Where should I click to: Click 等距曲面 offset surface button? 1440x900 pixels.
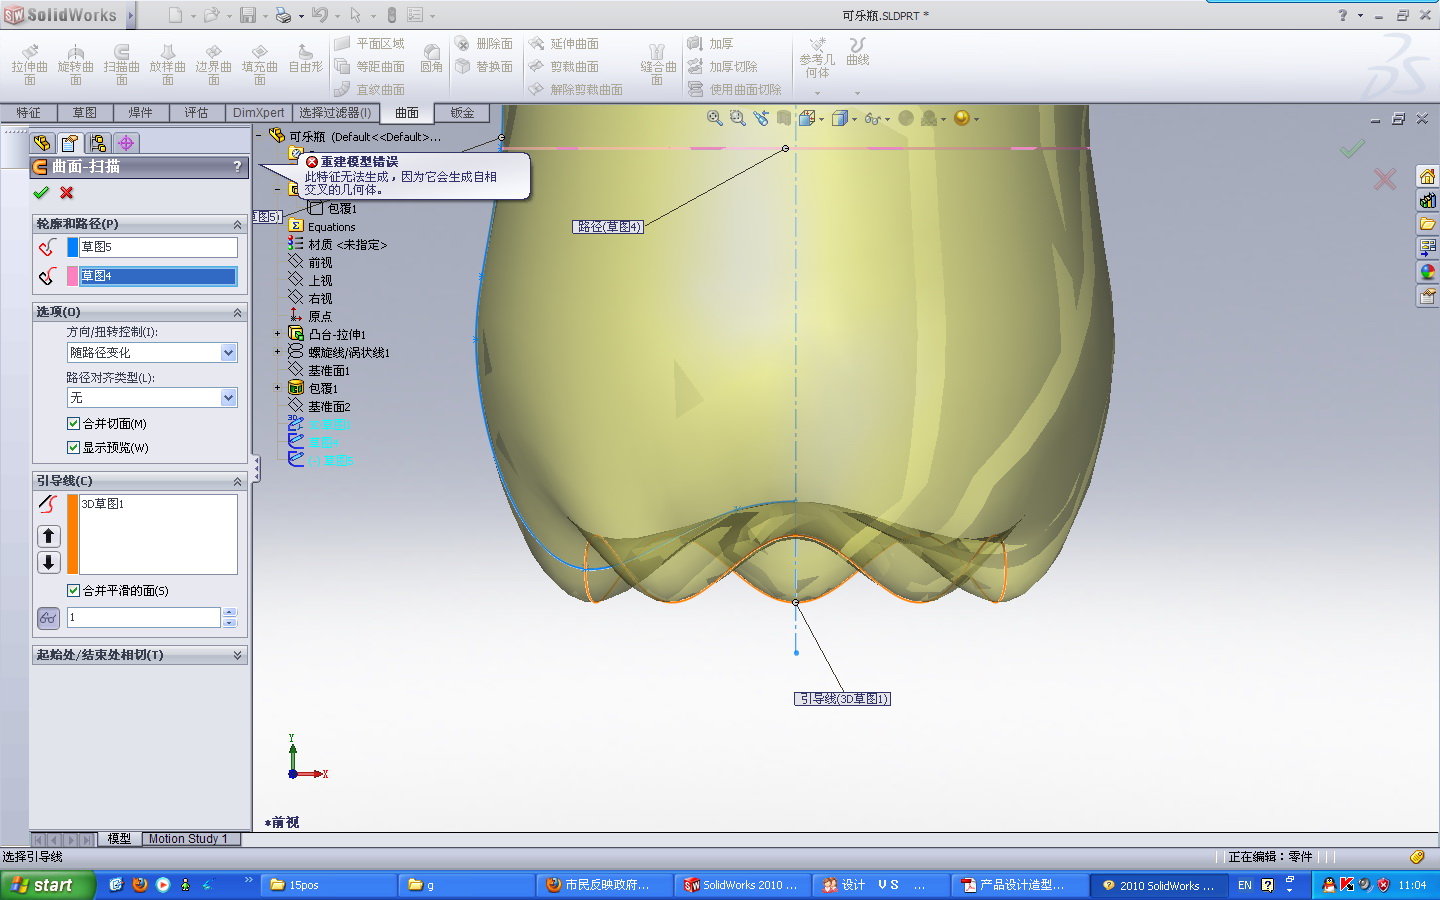[x=370, y=66]
